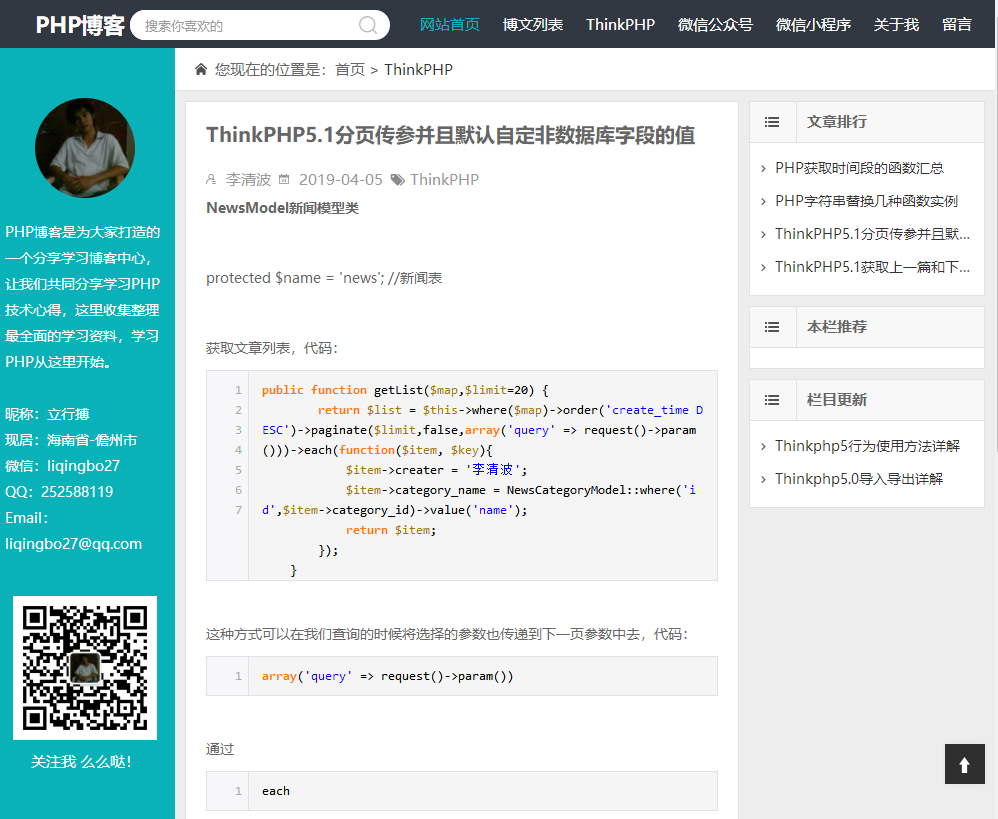
Task: Open the 微信公众号 nav item
Action: (715, 25)
